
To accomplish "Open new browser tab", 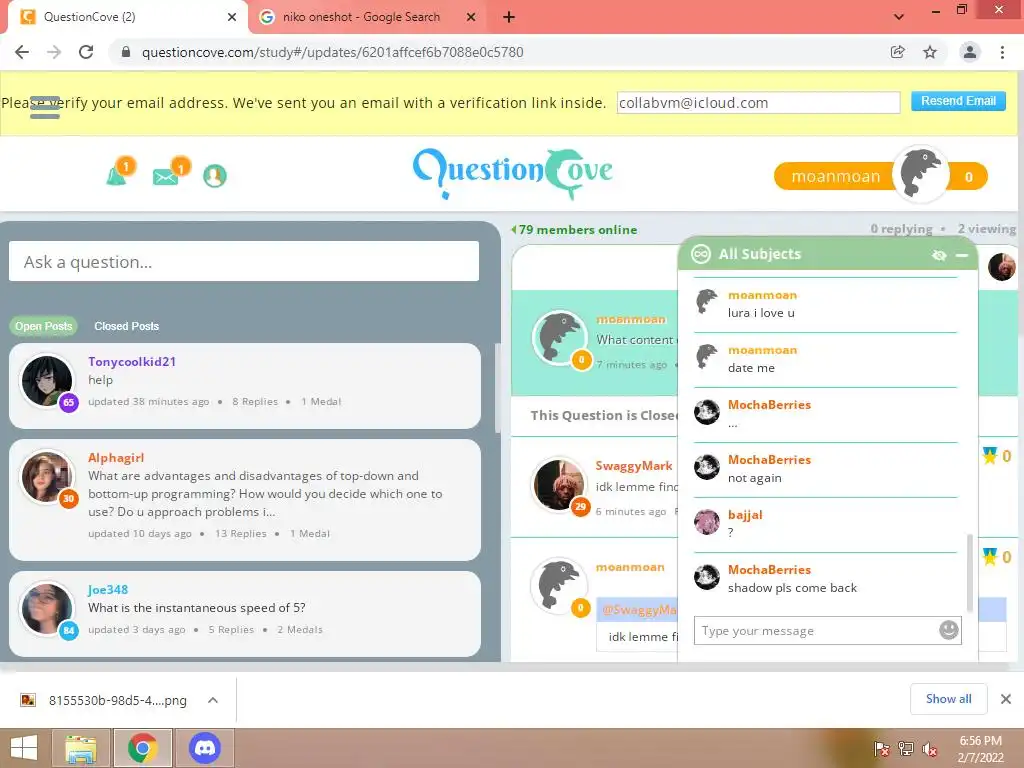I will (509, 17).
